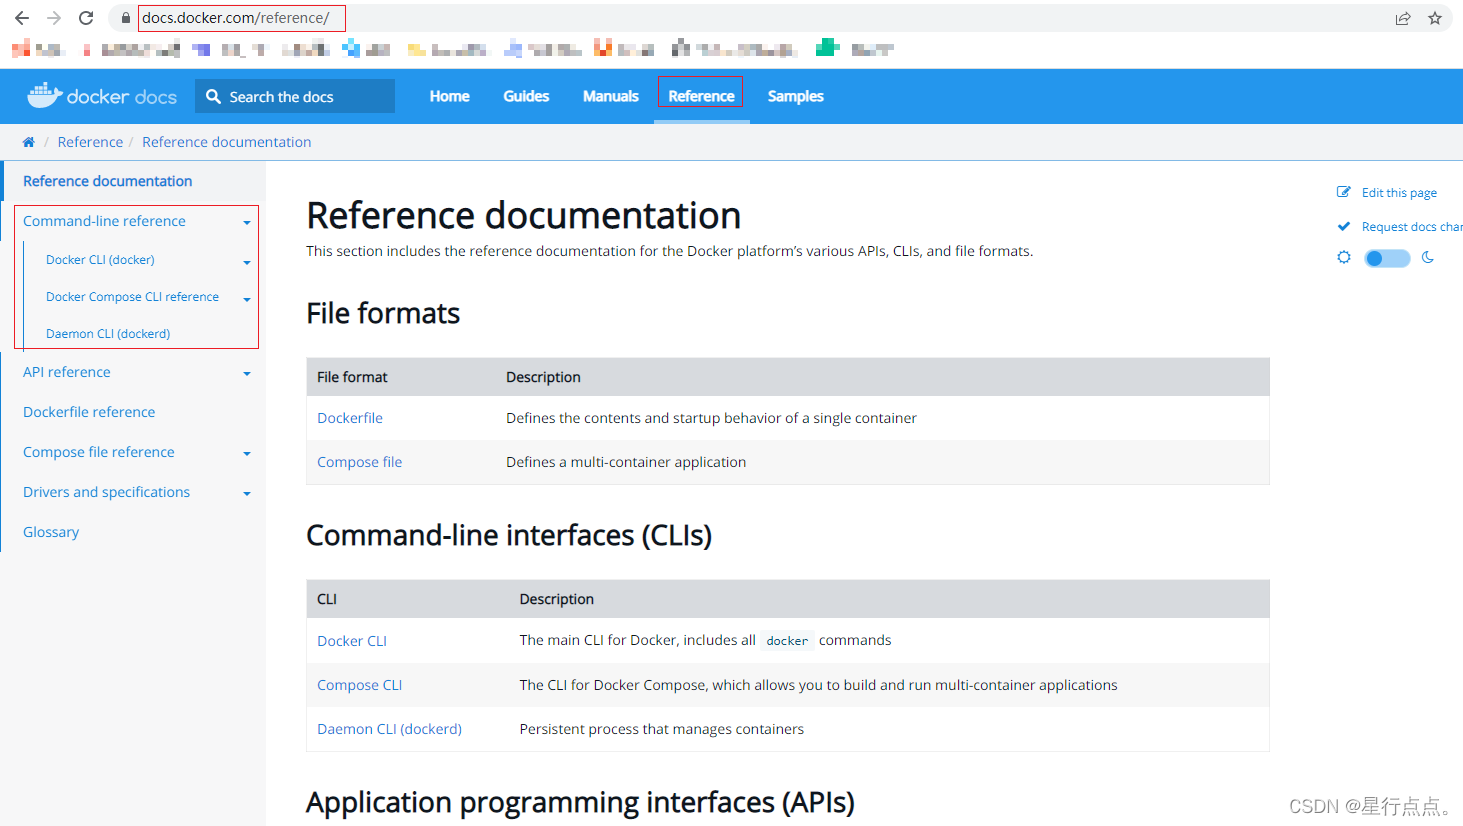Click the sun light-mode icon
1463x826 pixels.
pos(1344,257)
